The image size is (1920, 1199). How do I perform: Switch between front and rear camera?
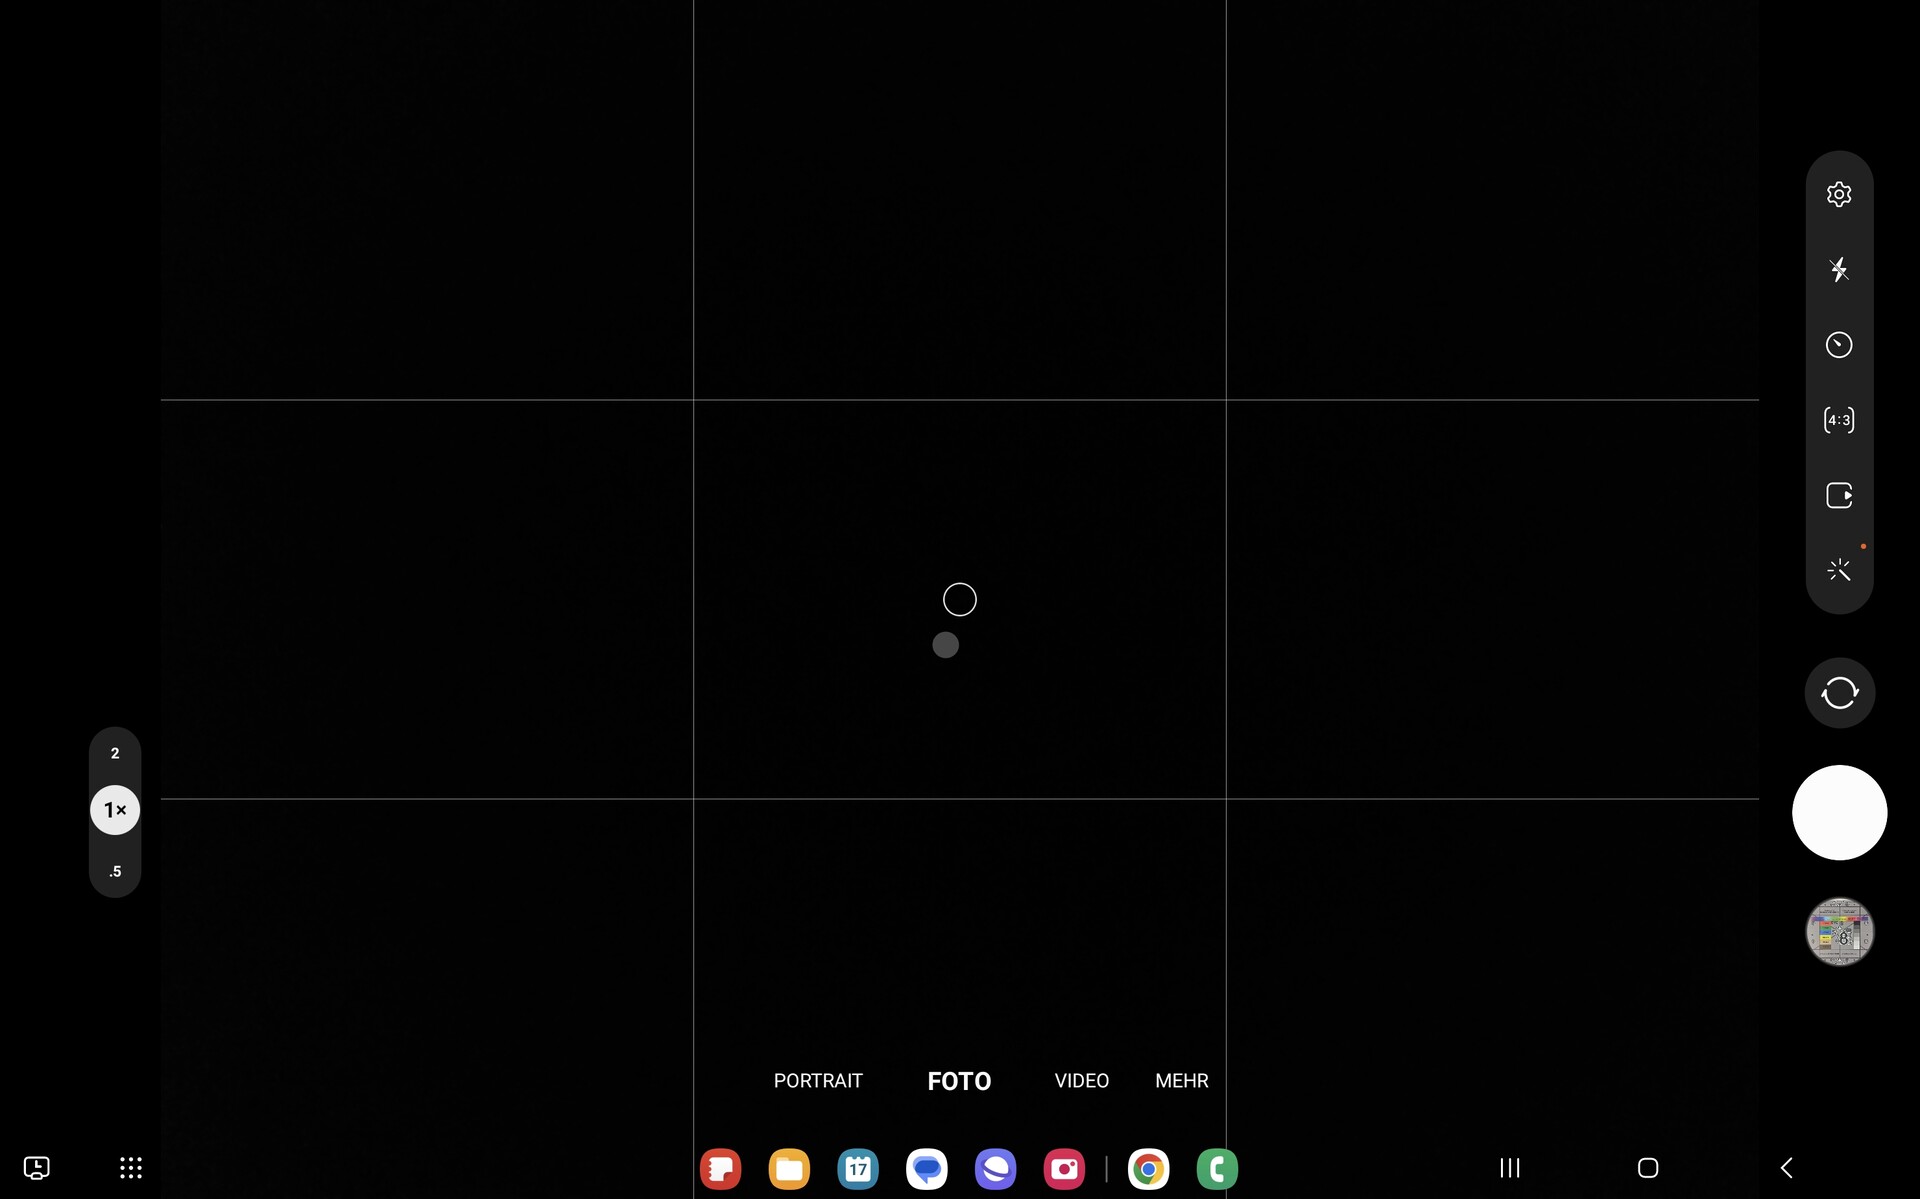click(1838, 693)
